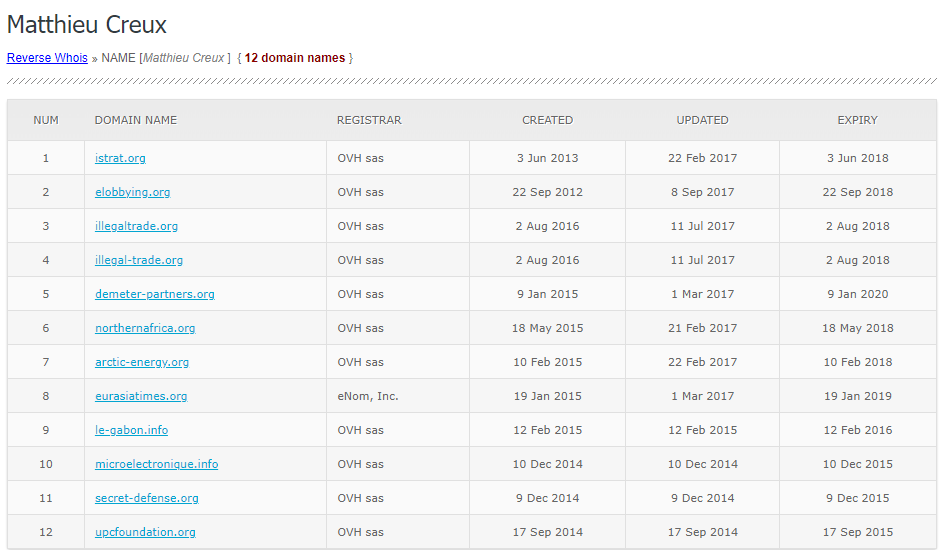Click the northernafrica.org link
The height and width of the screenshot is (550, 945).
point(145,328)
